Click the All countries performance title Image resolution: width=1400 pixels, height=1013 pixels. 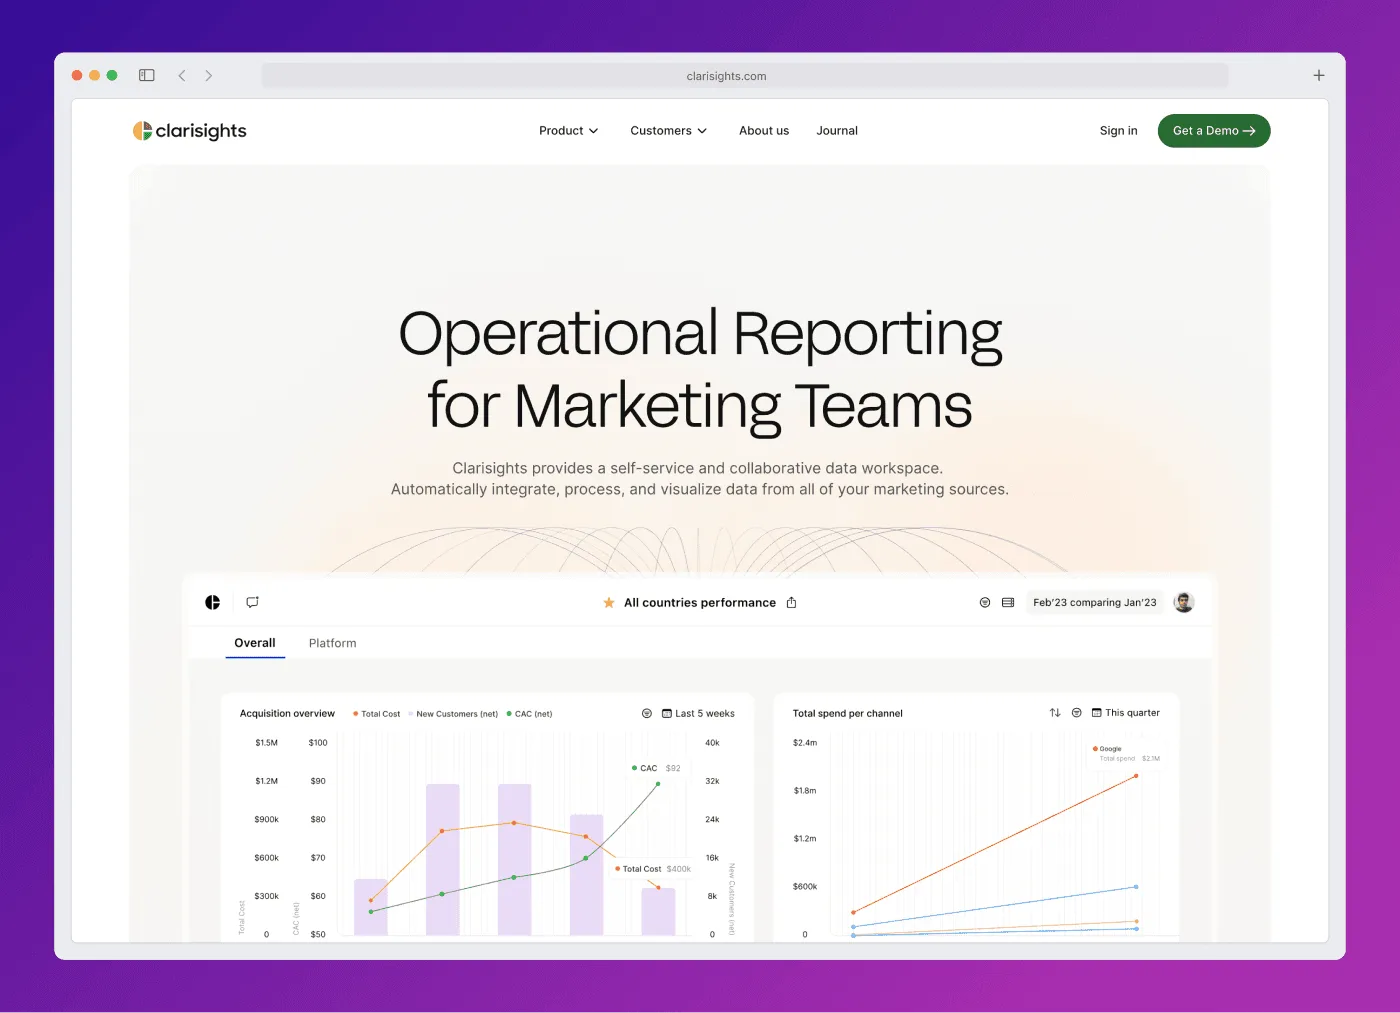(700, 602)
